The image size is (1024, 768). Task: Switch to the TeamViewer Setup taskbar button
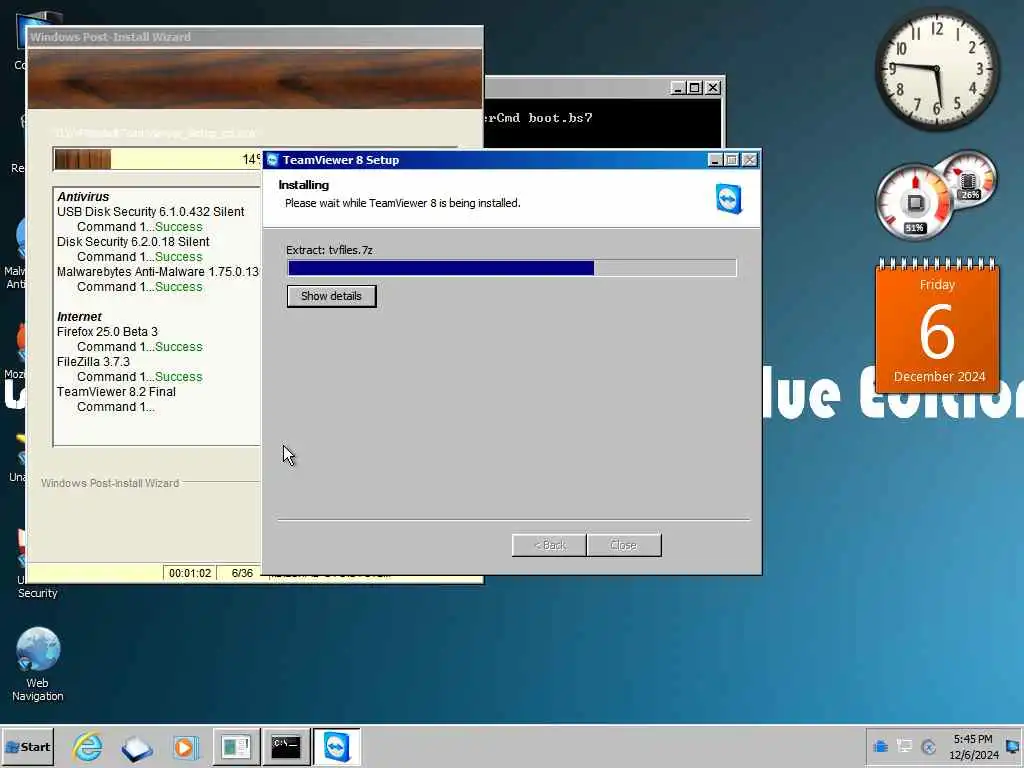click(x=336, y=747)
